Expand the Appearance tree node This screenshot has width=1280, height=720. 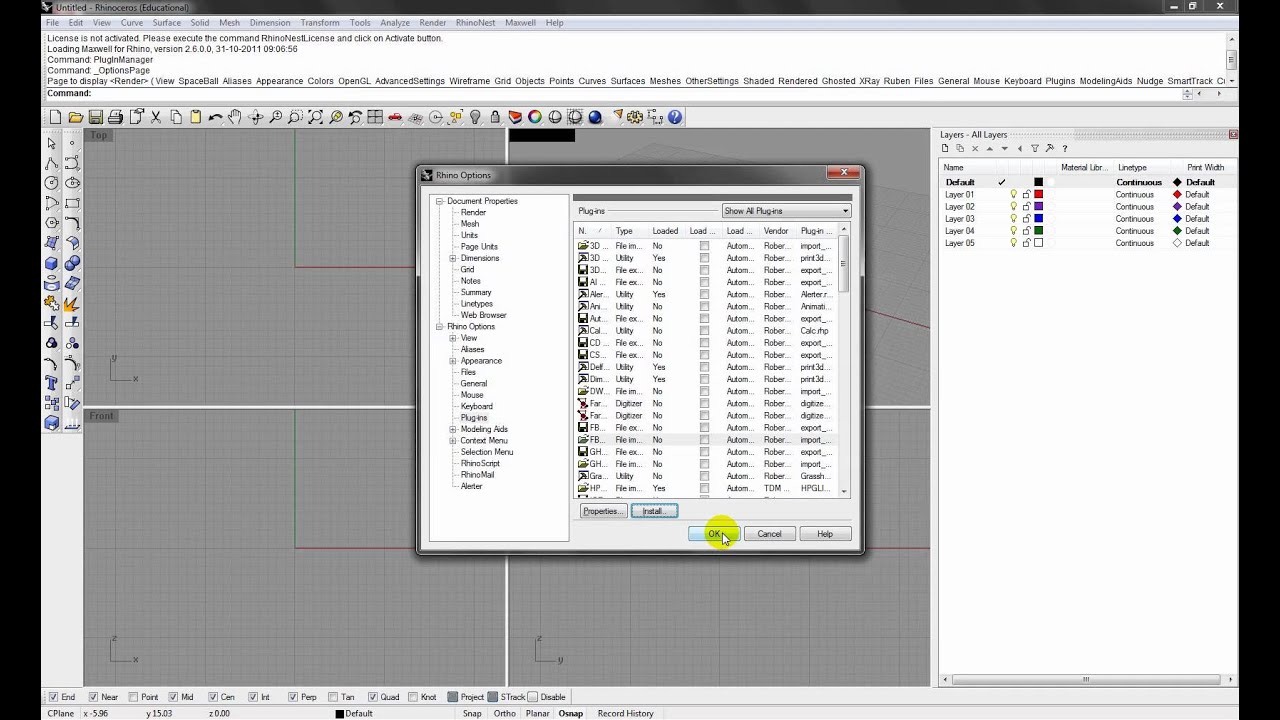pyautogui.click(x=453, y=361)
